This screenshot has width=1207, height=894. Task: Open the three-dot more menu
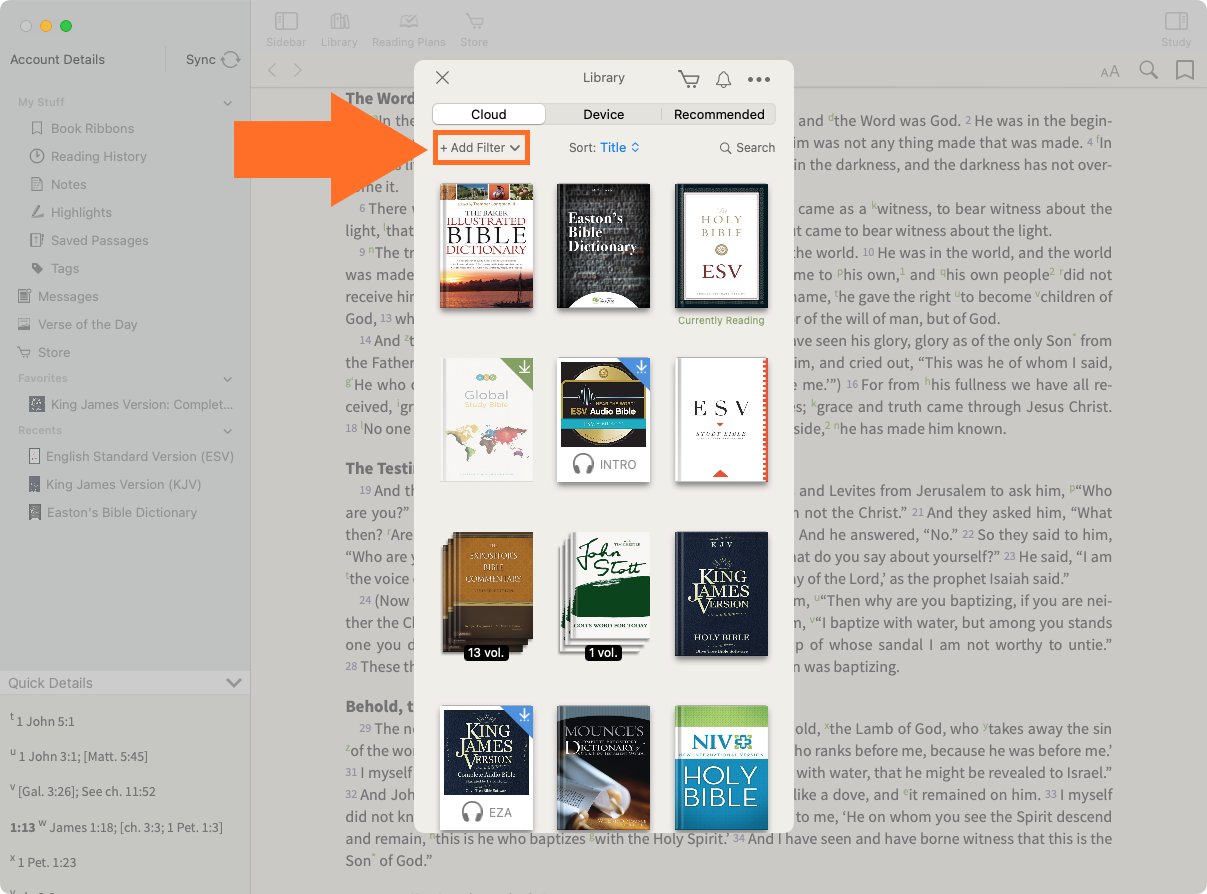coord(759,79)
